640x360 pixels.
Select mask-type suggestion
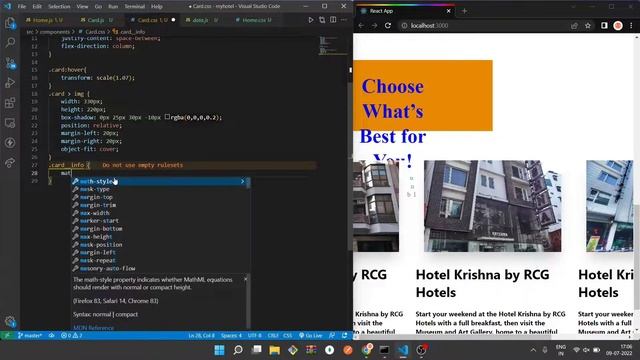click(x=160, y=189)
